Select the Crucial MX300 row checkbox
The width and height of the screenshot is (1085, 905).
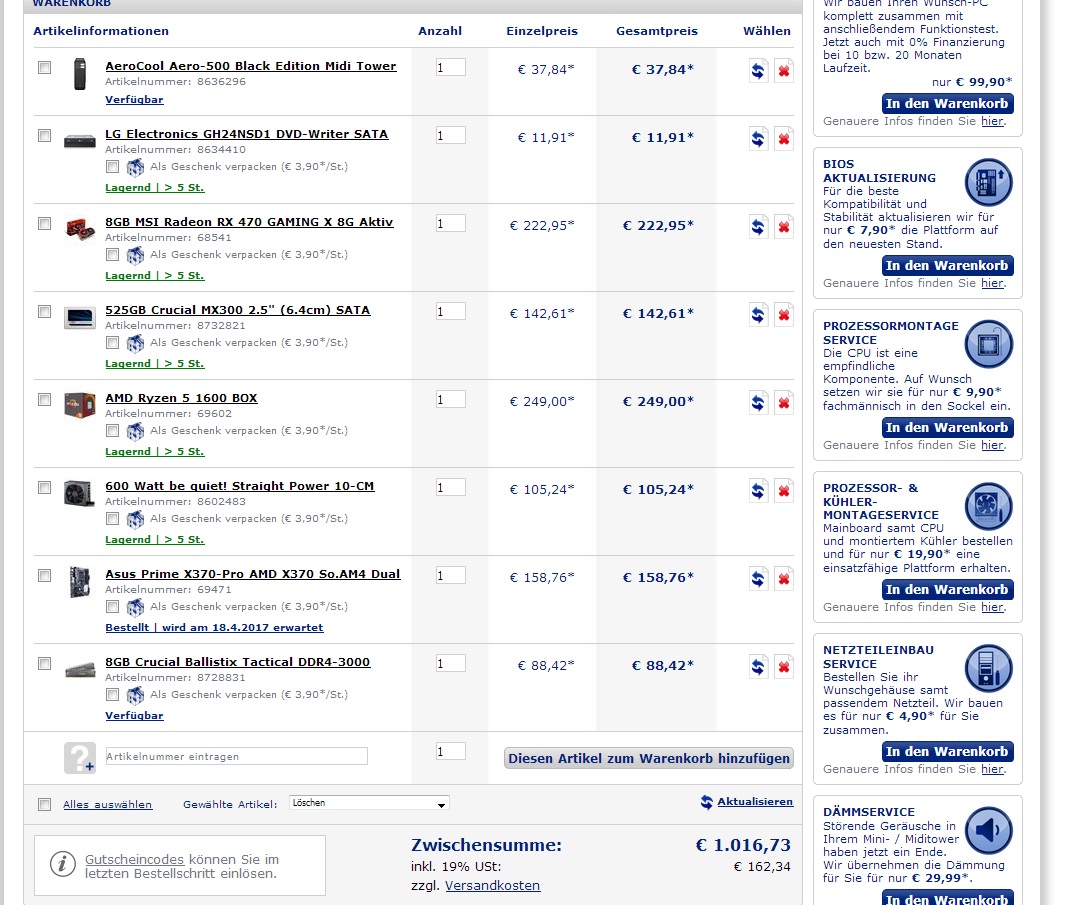44,311
